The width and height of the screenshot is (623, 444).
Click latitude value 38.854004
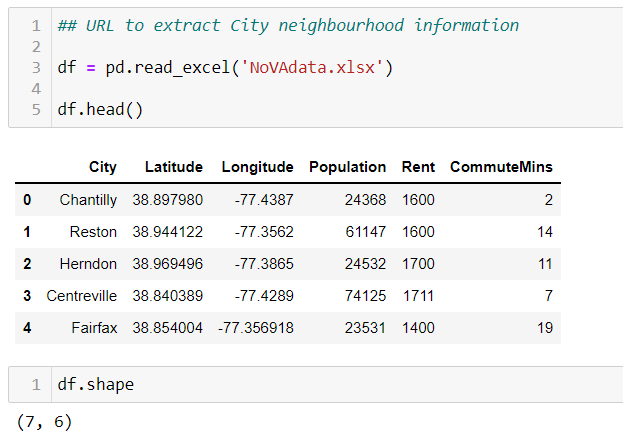point(168,328)
